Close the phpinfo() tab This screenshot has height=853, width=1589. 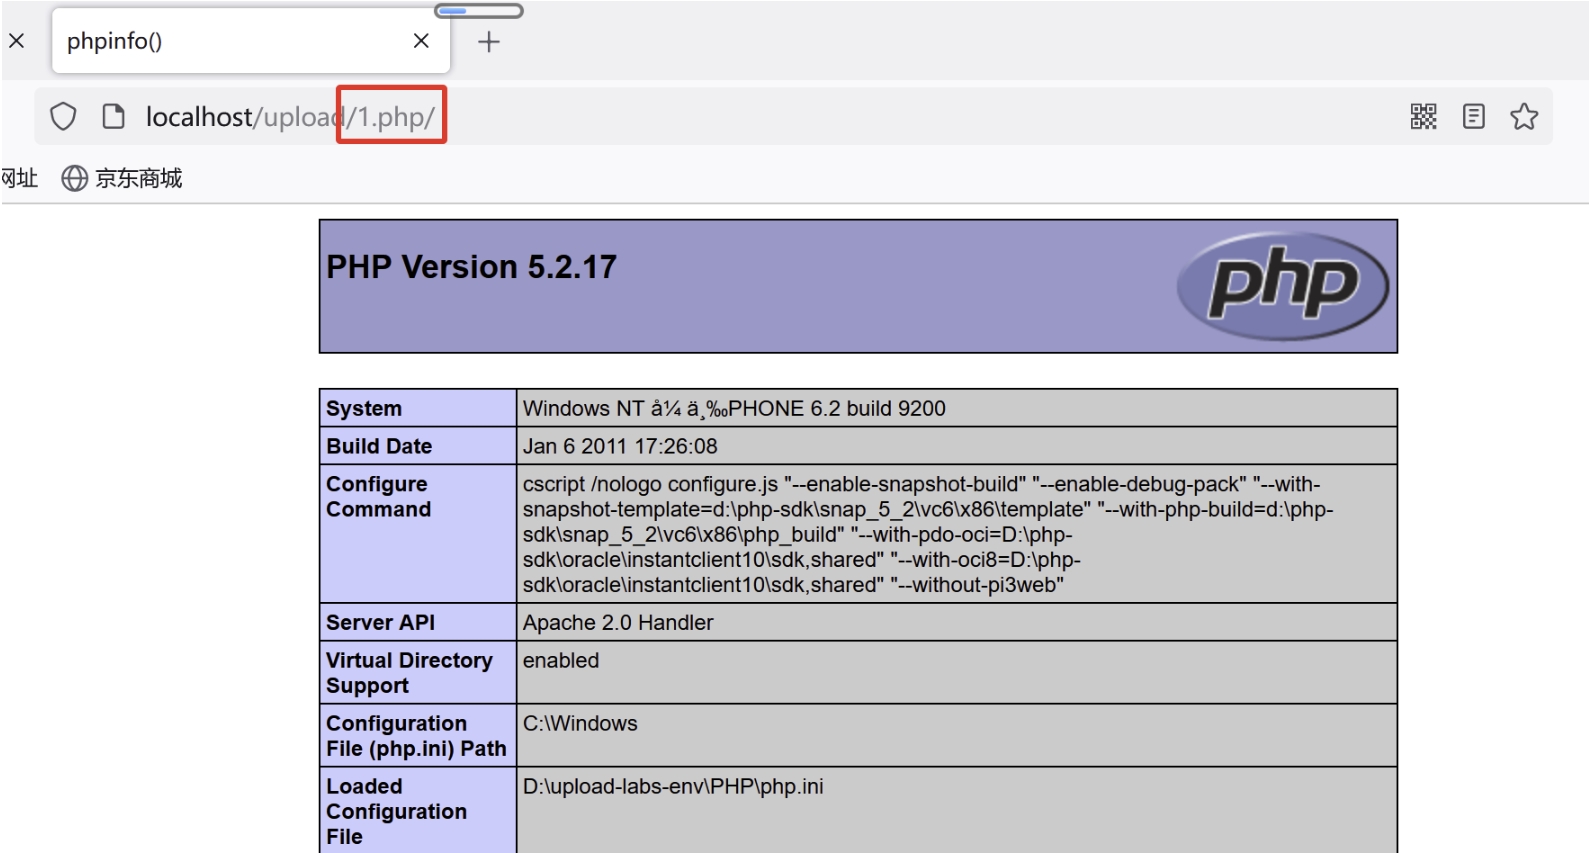coord(421,41)
